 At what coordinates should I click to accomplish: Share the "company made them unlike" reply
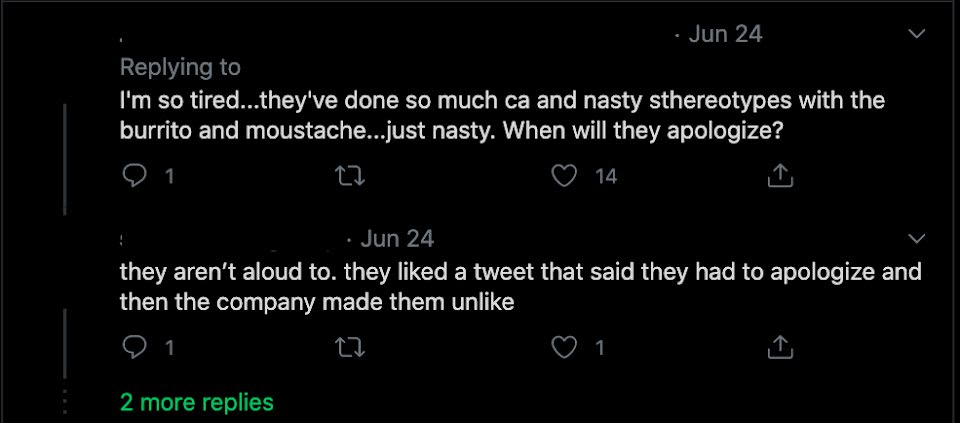(779, 348)
